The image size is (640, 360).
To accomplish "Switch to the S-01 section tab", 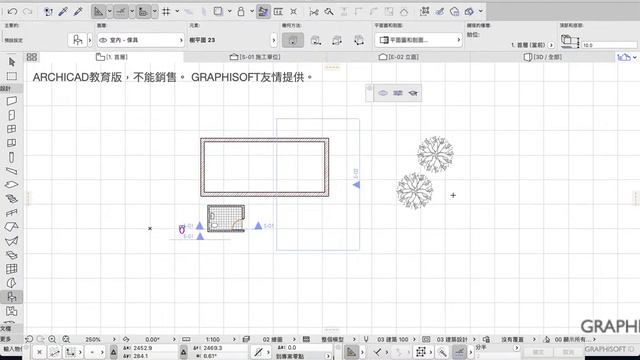I will click(x=255, y=57).
